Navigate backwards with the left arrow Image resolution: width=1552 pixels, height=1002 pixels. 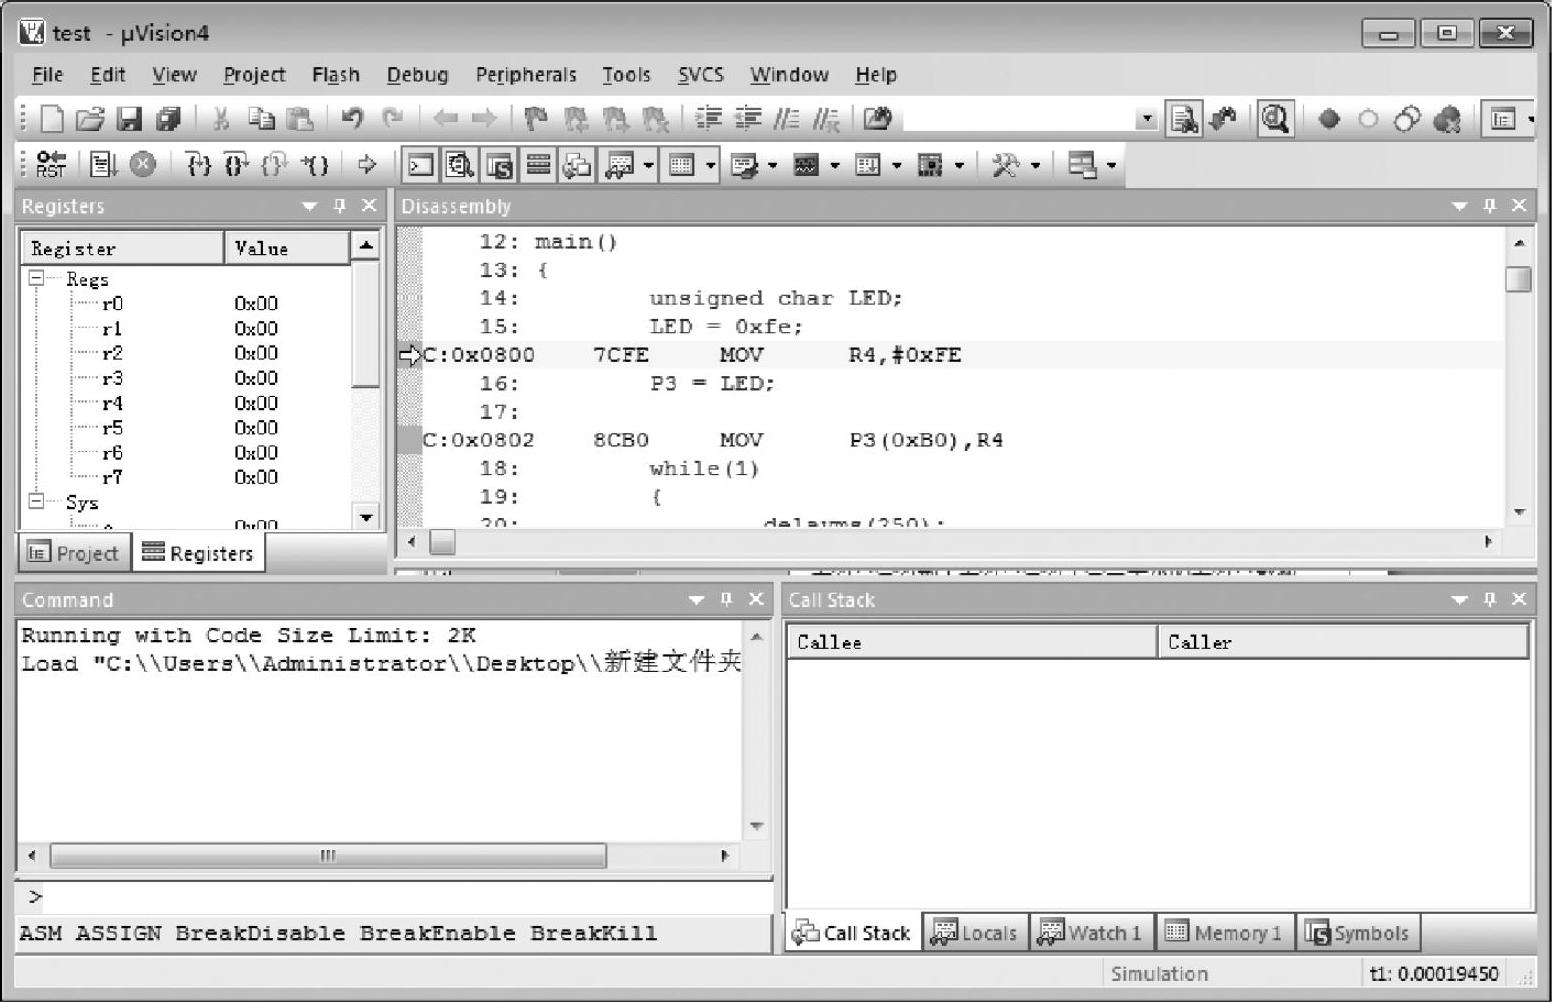coord(445,119)
